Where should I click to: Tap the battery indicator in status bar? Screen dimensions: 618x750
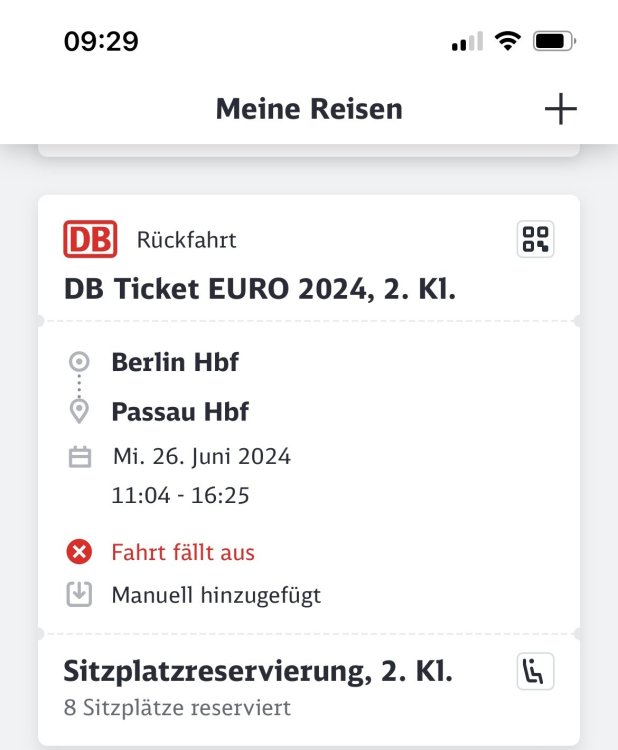point(554,41)
